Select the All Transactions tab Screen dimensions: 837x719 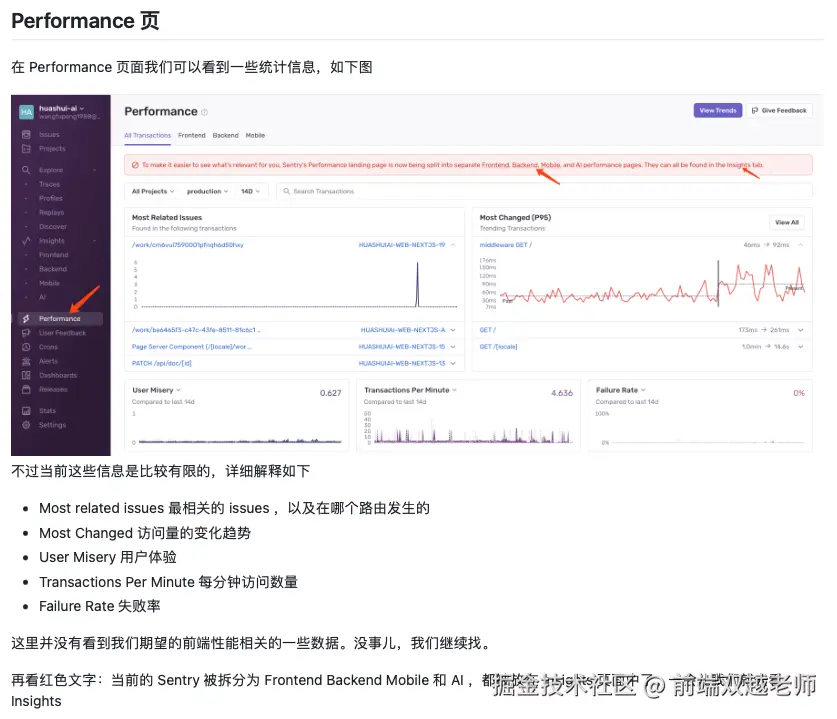point(147,136)
